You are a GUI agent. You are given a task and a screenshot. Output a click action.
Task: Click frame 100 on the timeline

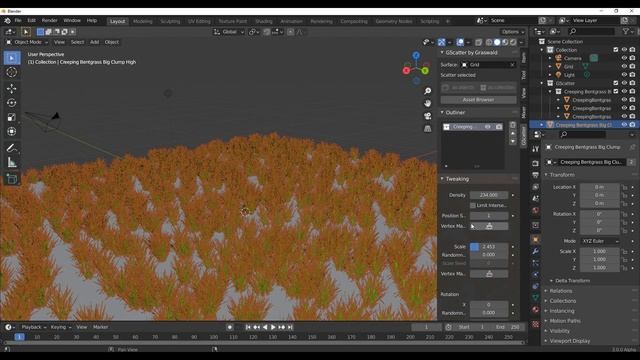213,337
